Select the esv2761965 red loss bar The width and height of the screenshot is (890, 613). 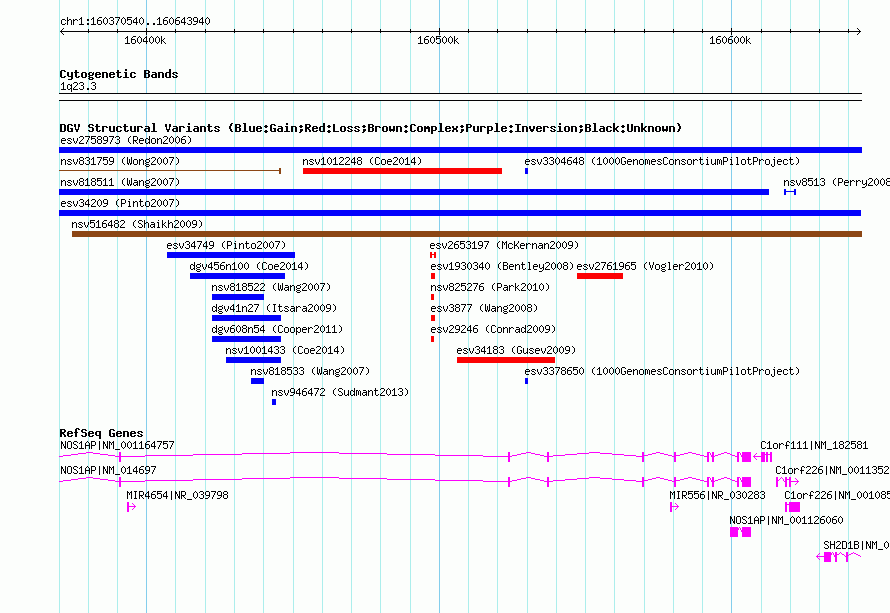[600, 276]
